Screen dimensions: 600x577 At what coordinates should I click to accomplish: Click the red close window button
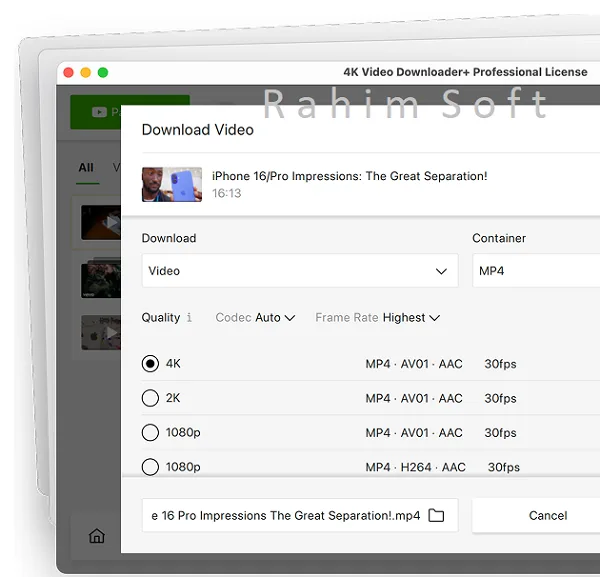tap(68, 72)
